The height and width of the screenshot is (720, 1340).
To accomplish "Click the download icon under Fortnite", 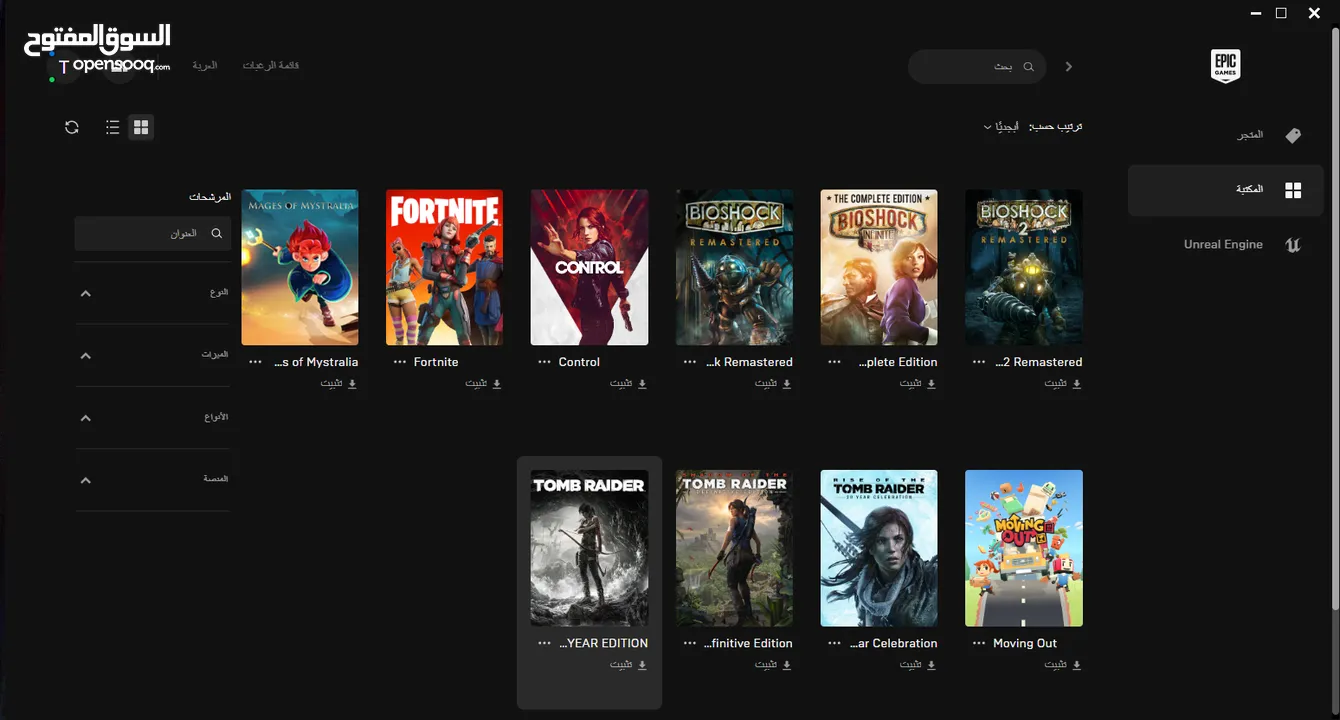I will (x=497, y=383).
